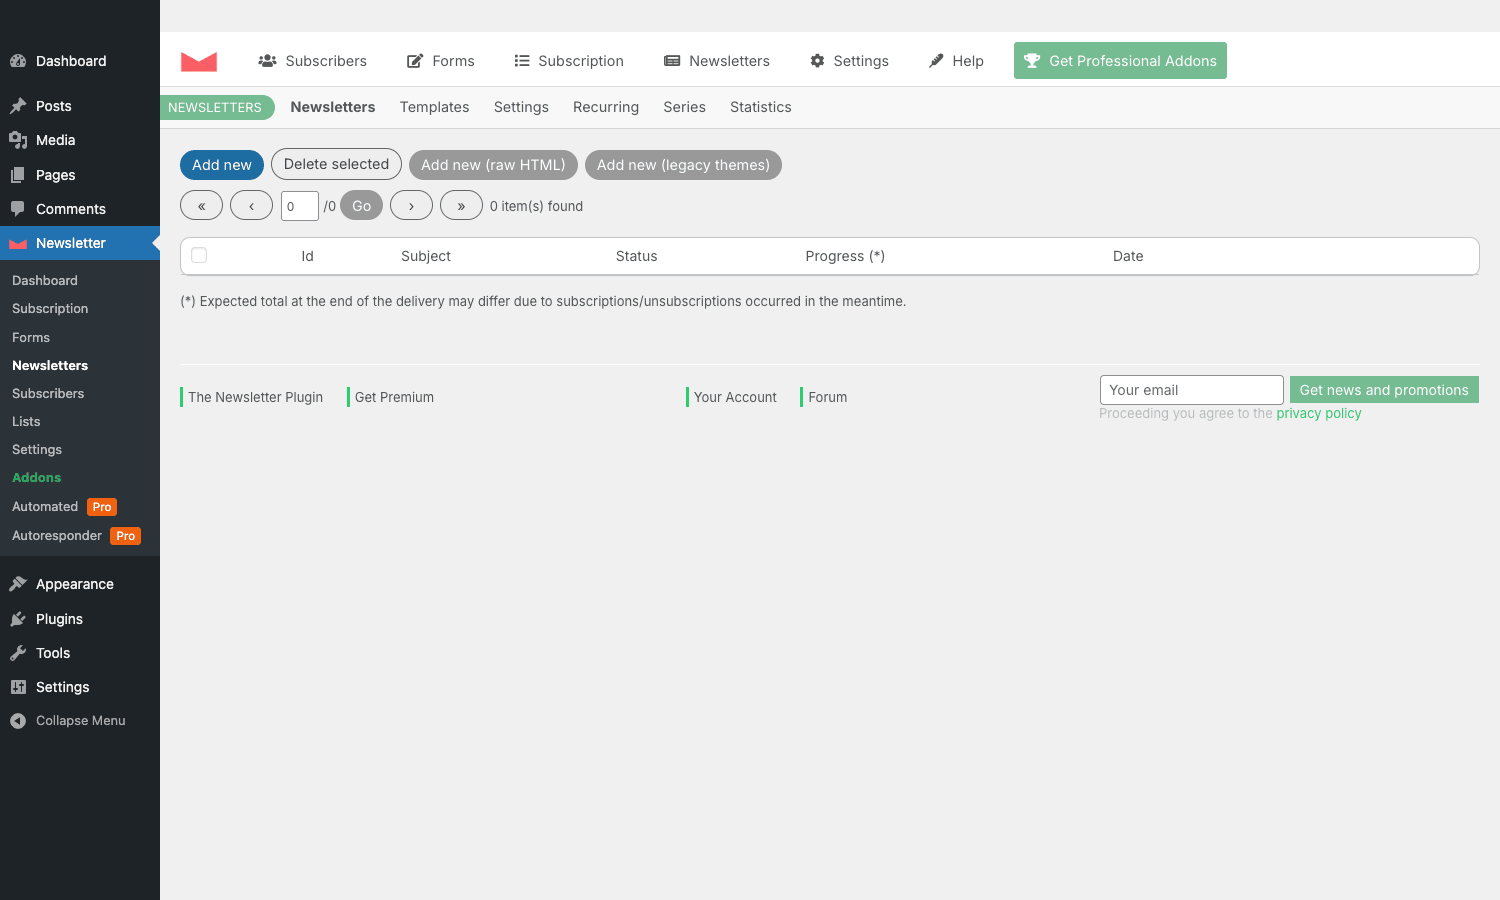Click the Comments bubble icon
Screen dimensions: 1500x900
click(x=18, y=209)
